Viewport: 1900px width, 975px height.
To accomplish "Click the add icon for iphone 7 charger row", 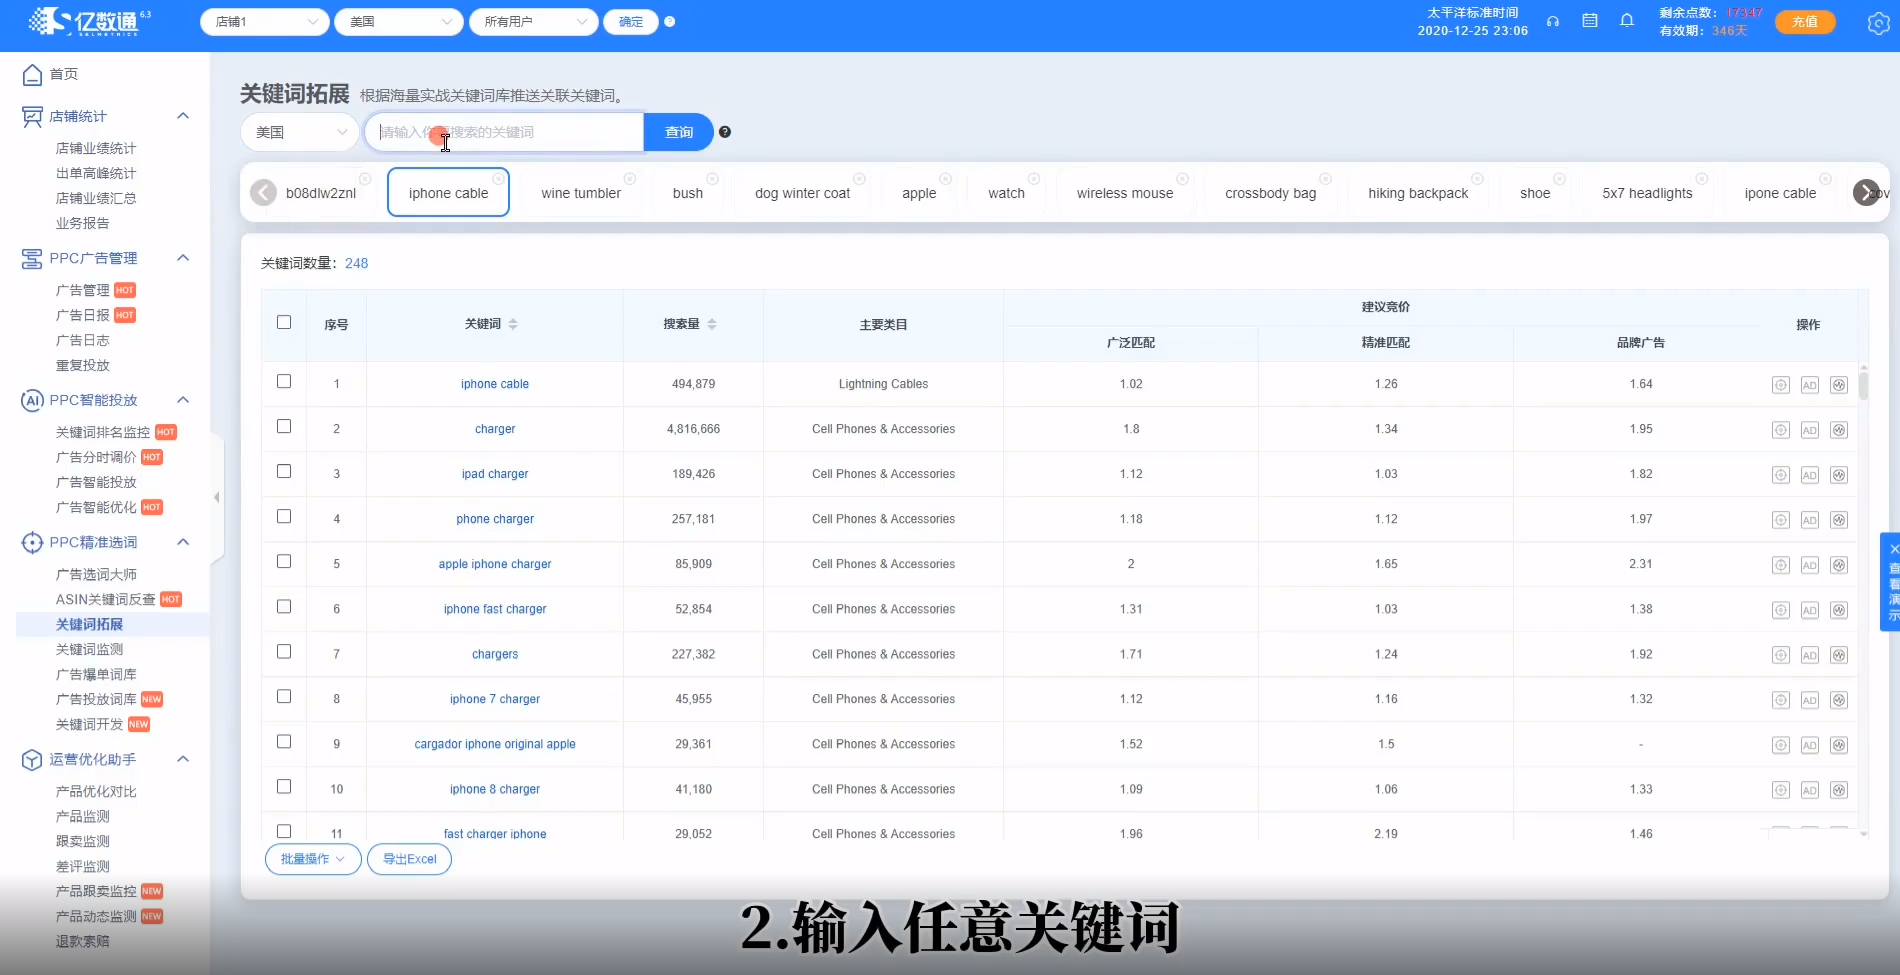I will [x=1781, y=700].
